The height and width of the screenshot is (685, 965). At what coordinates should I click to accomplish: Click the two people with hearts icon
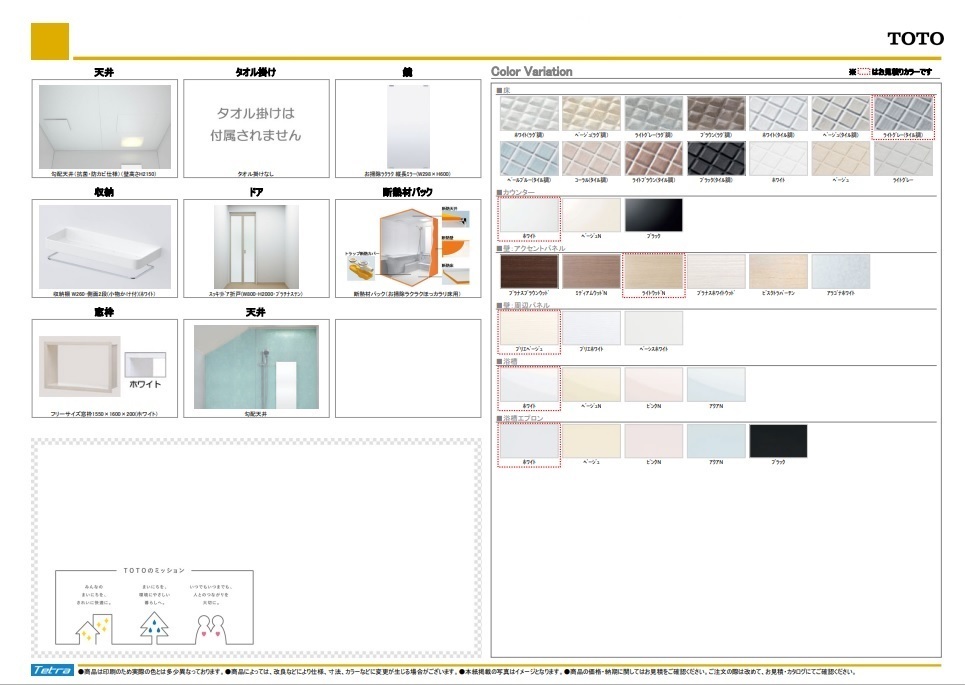pyautogui.click(x=211, y=627)
